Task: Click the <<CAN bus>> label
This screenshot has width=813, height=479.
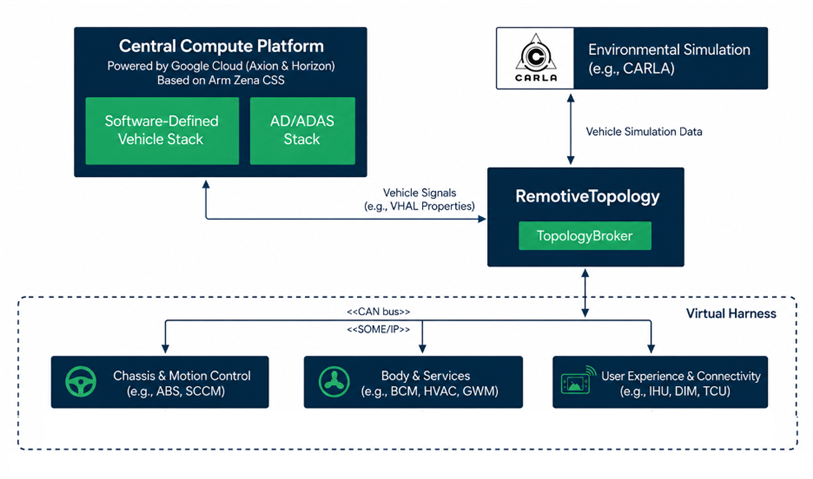Action: 379,312
